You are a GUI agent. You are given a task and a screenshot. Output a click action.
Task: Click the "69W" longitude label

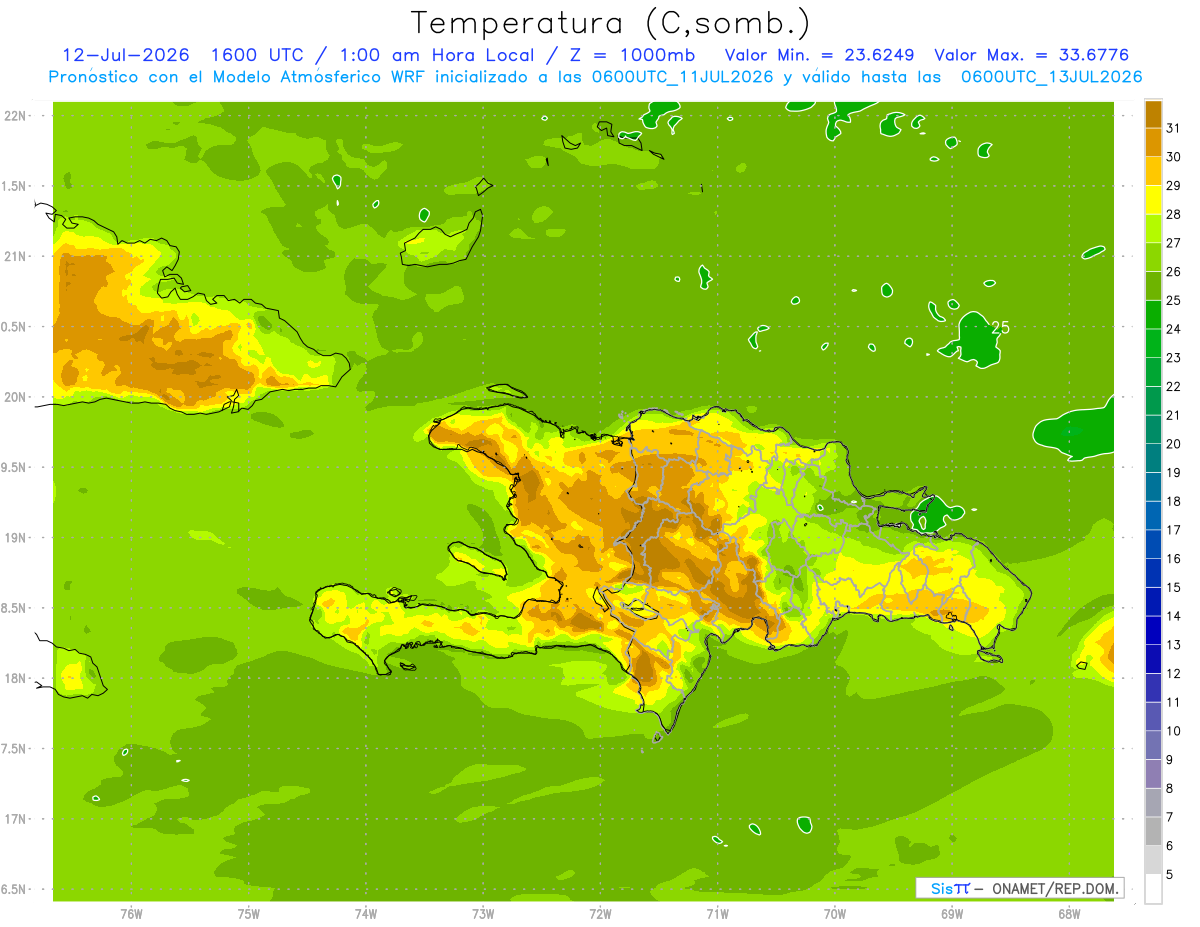tap(952, 913)
